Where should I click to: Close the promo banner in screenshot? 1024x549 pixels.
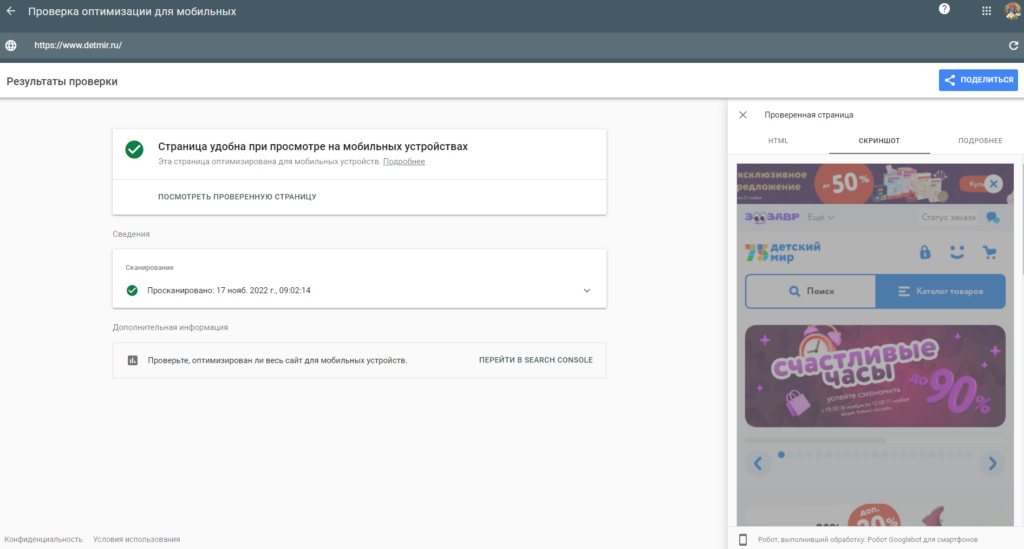(993, 184)
